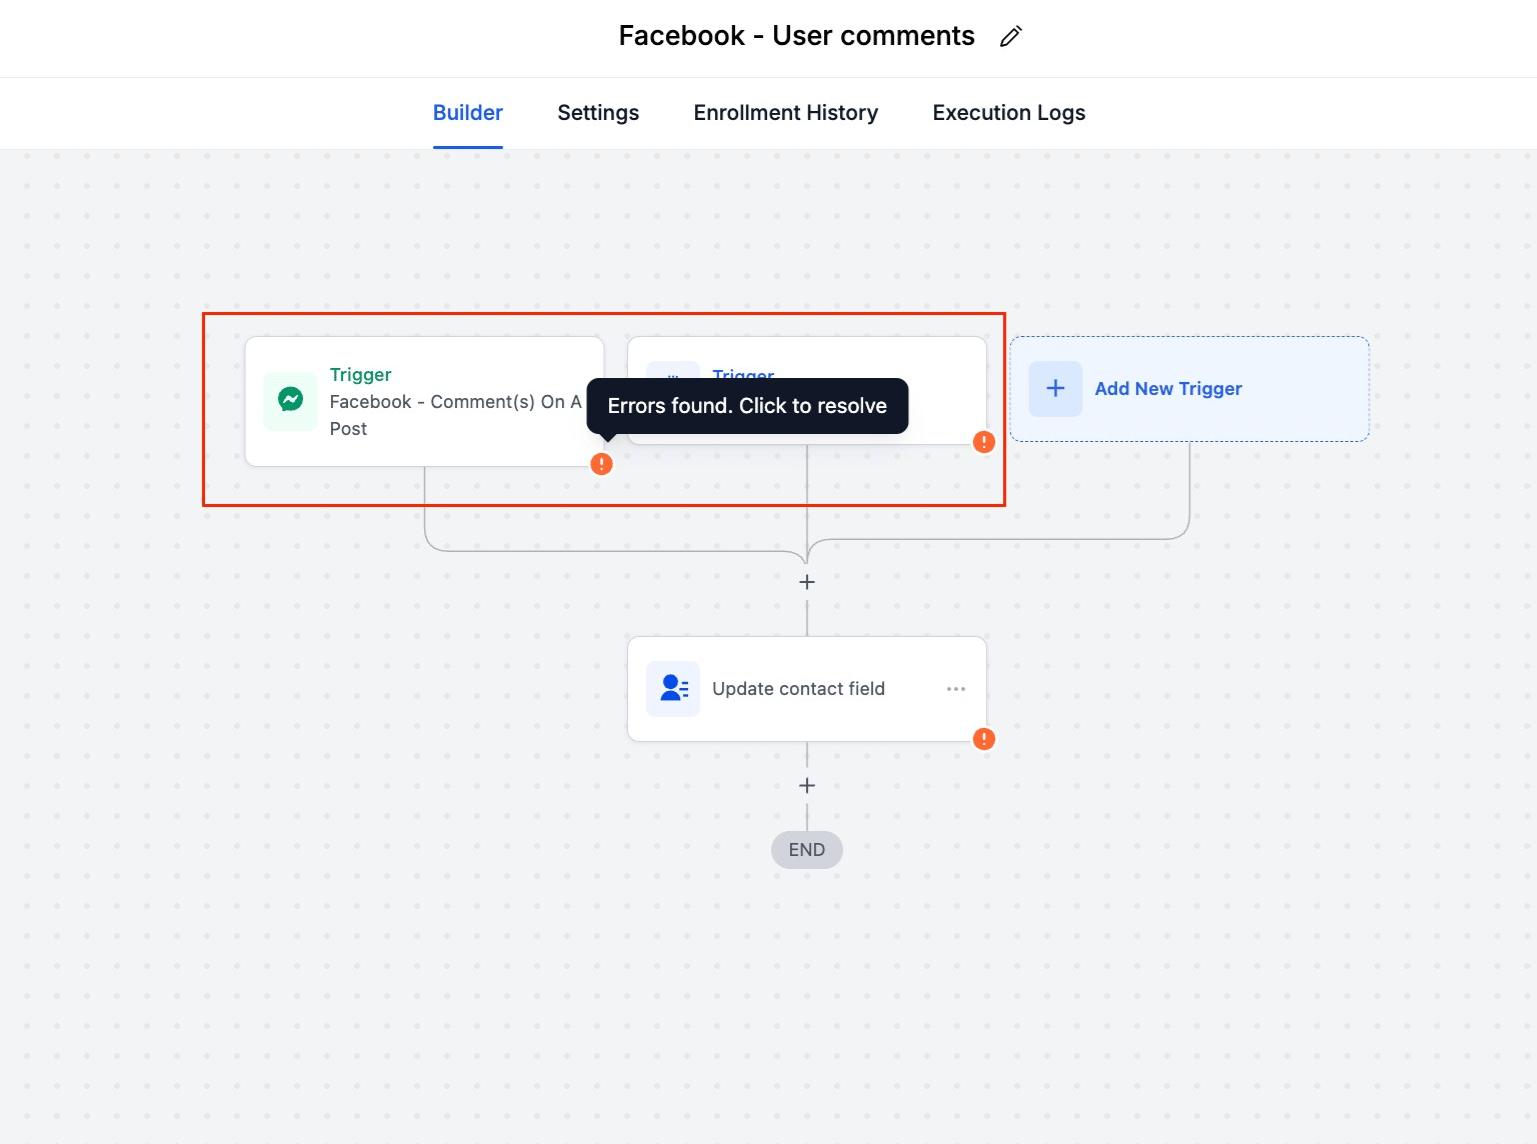Click the Facebook Messenger trigger icon
The height and width of the screenshot is (1144, 1537).
point(291,401)
